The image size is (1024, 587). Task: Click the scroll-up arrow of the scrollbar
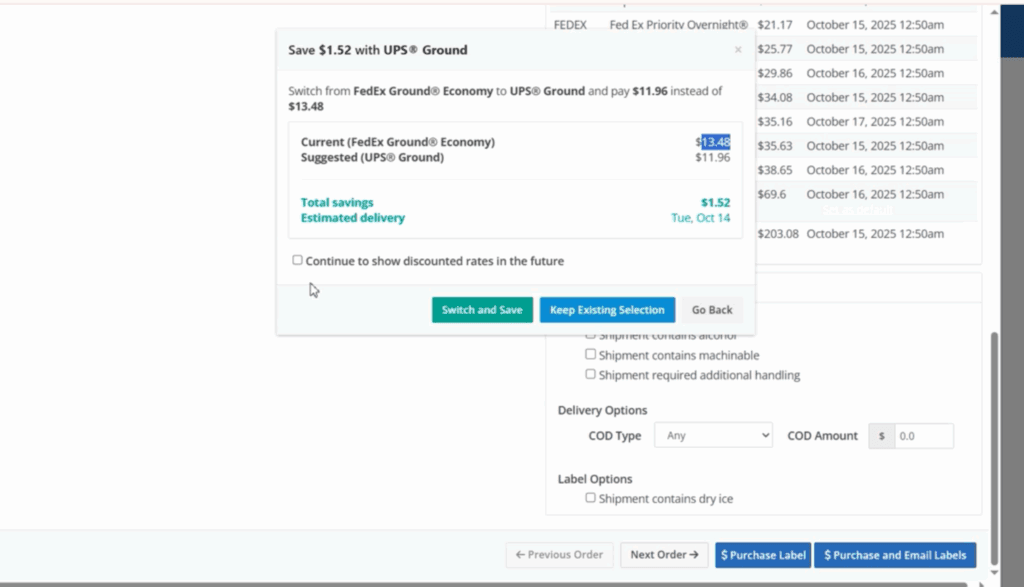point(994,12)
